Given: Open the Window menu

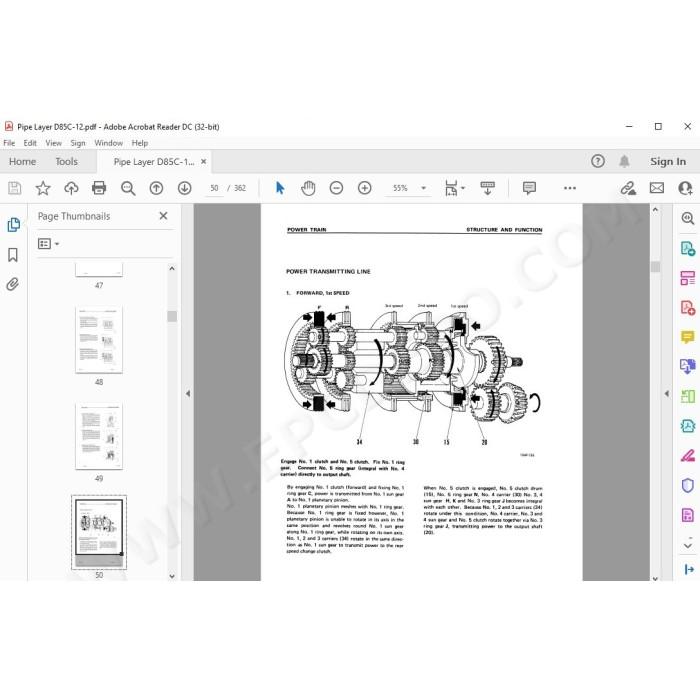Looking at the screenshot, I should click(x=108, y=143).
